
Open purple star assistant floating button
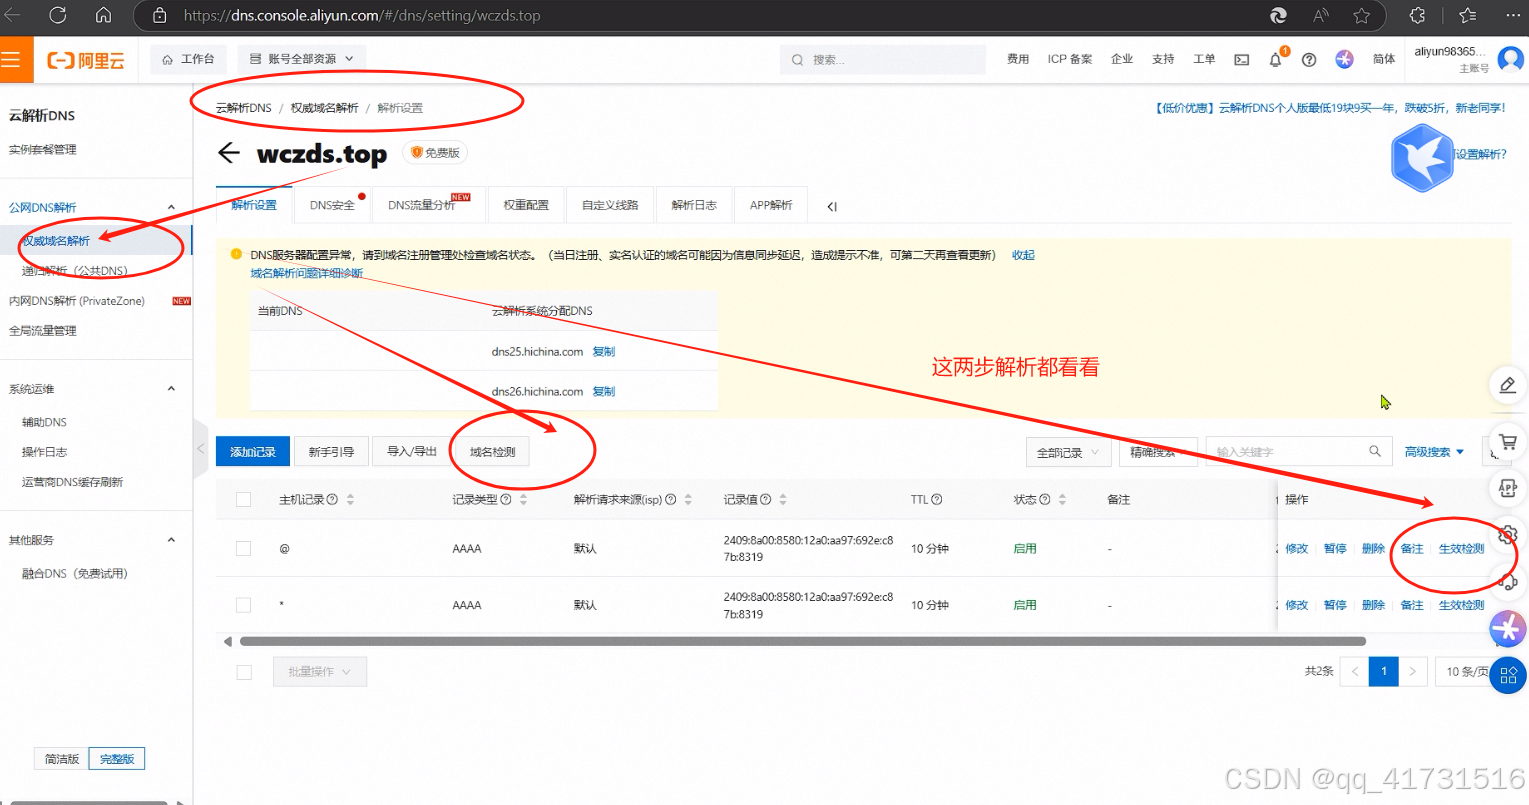pyautogui.click(x=1508, y=629)
